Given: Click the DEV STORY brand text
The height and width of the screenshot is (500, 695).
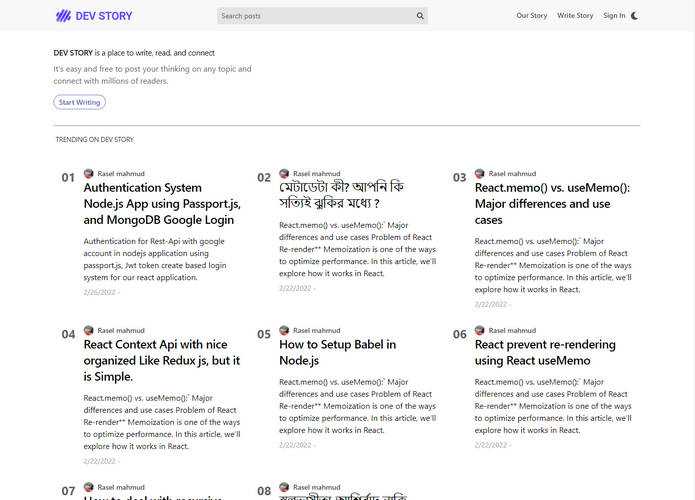Looking at the screenshot, I should tap(104, 16).
